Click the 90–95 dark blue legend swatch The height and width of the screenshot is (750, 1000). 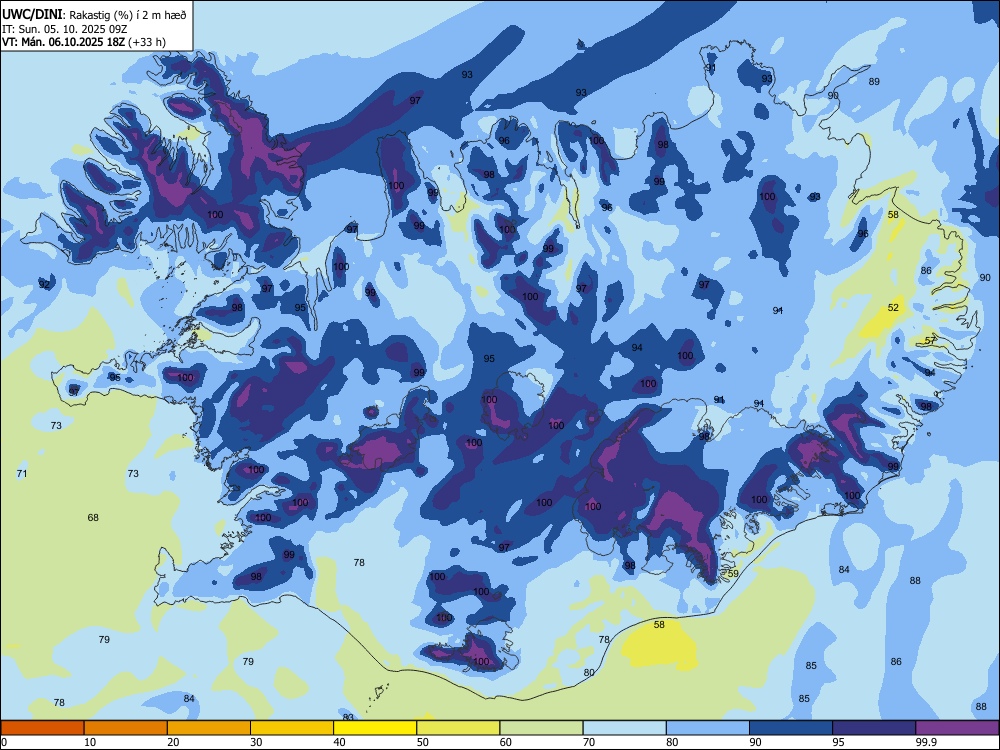tap(791, 728)
